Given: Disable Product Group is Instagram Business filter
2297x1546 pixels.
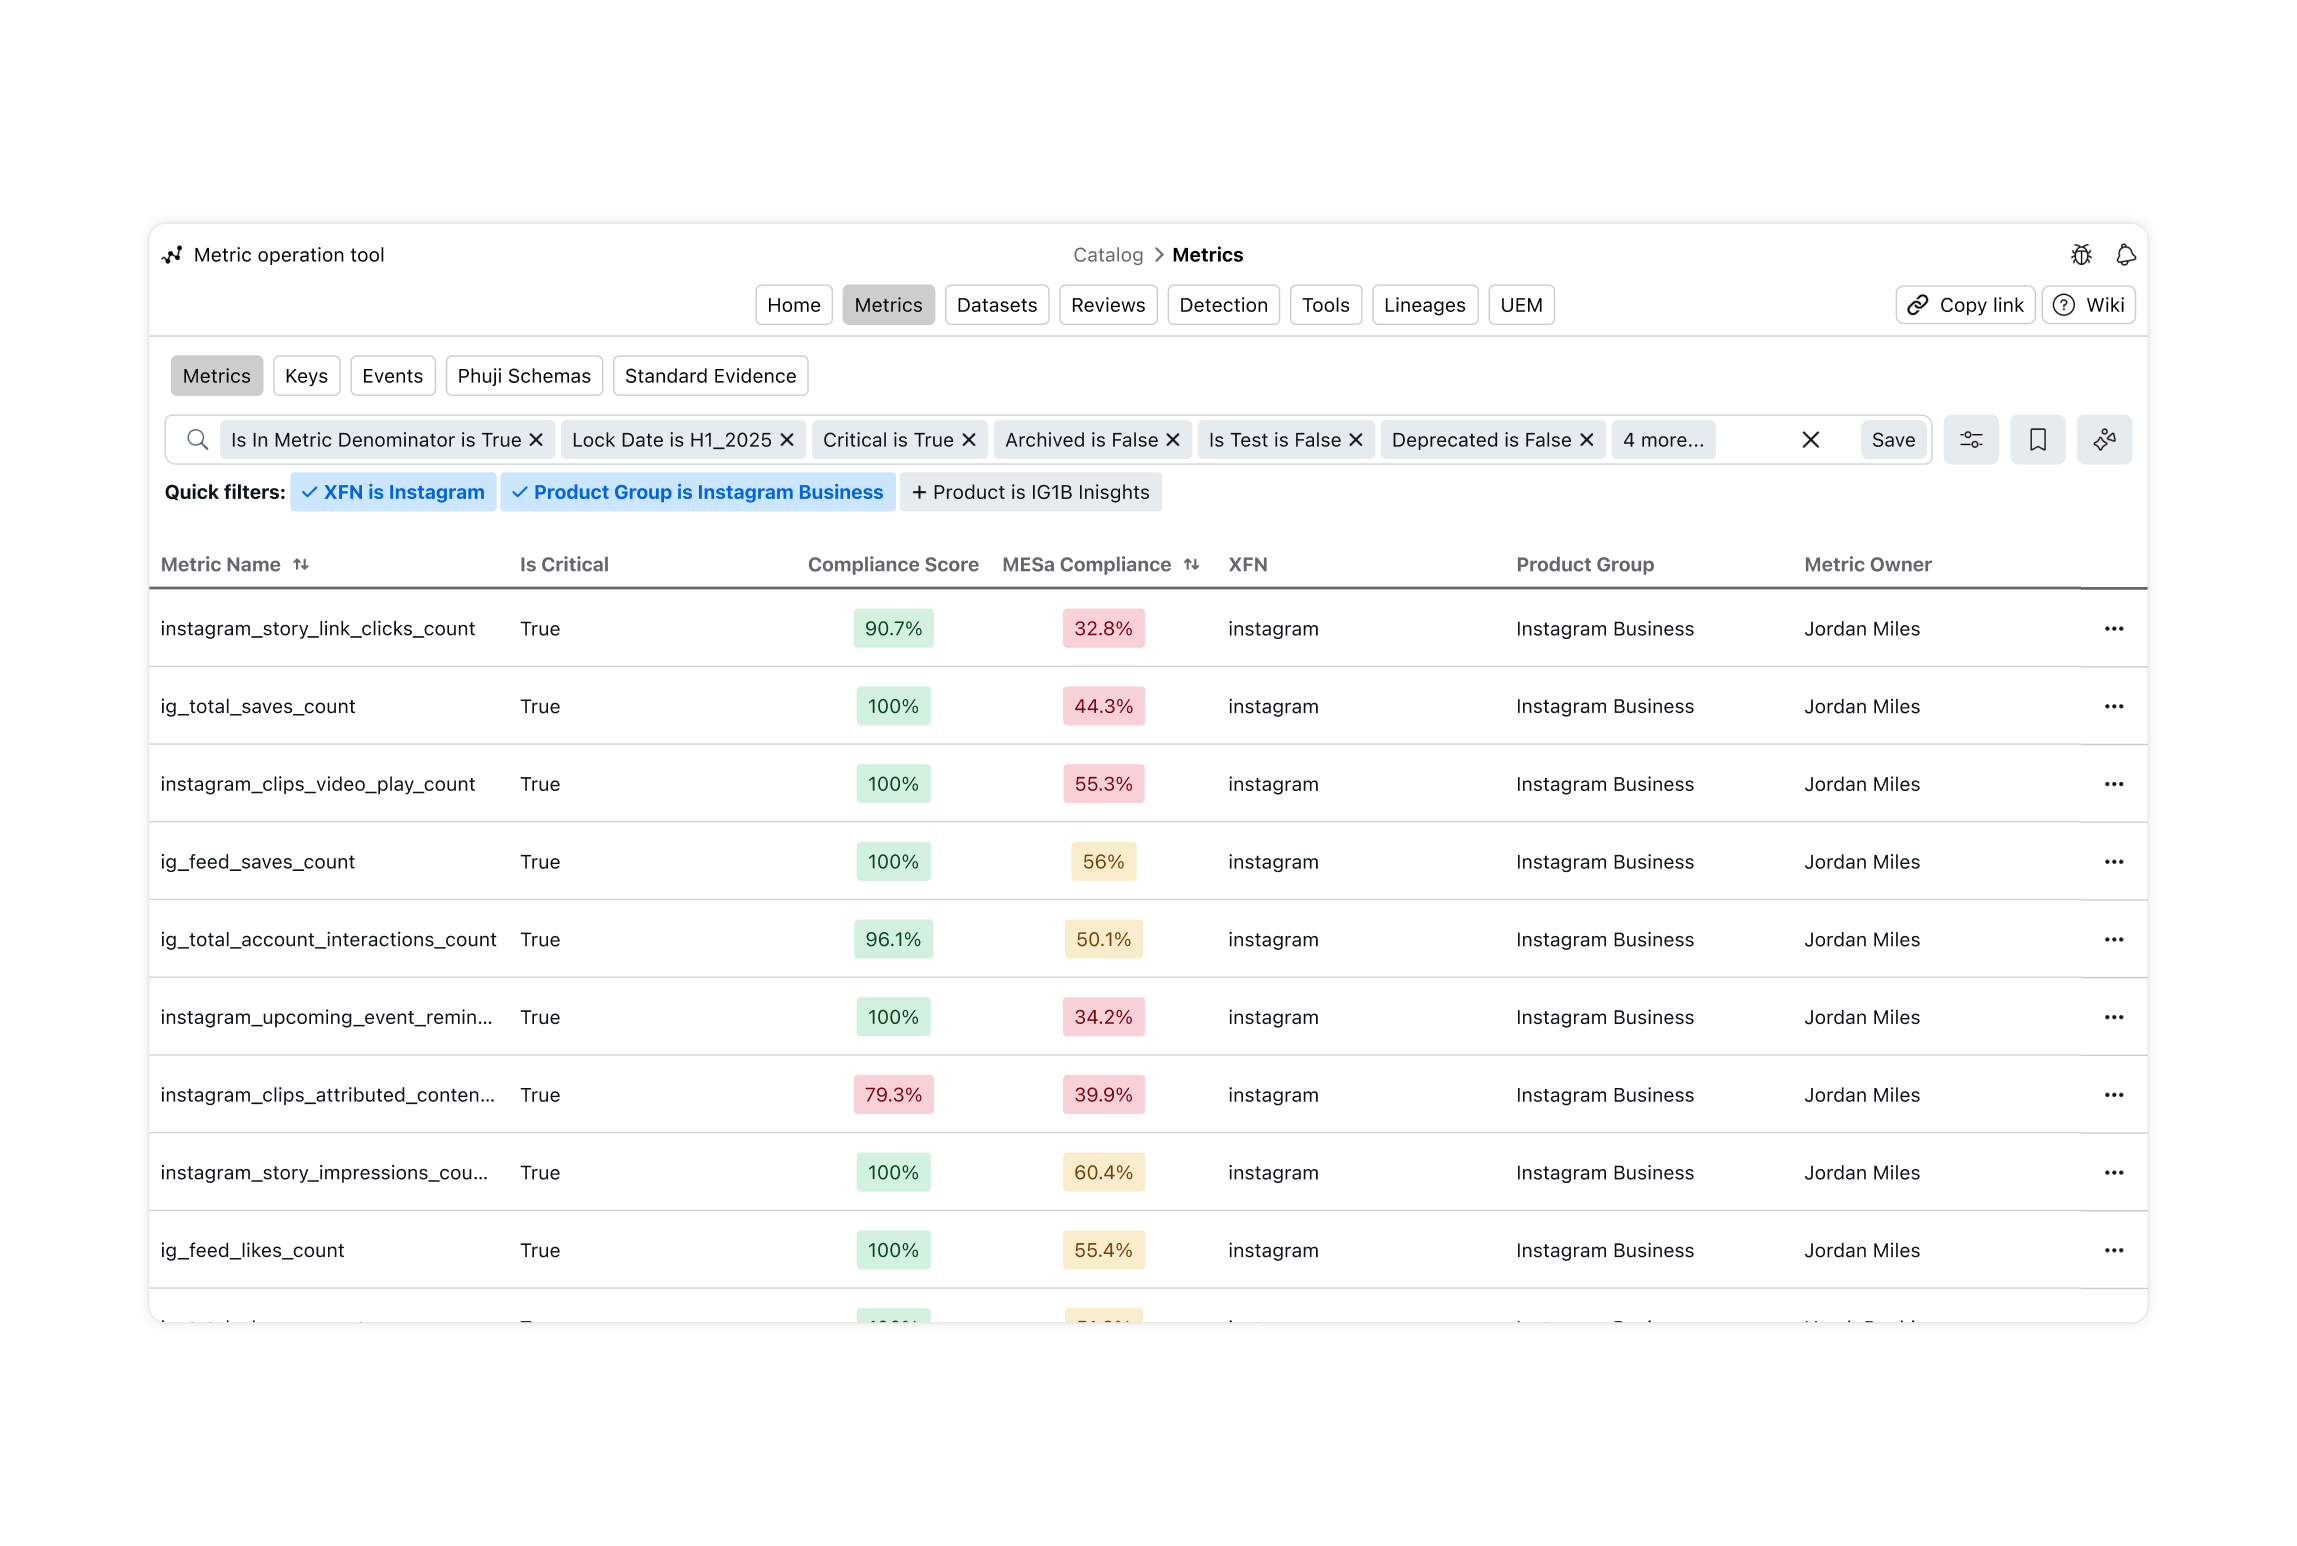Looking at the screenshot, I should click(x=697, y=492).
